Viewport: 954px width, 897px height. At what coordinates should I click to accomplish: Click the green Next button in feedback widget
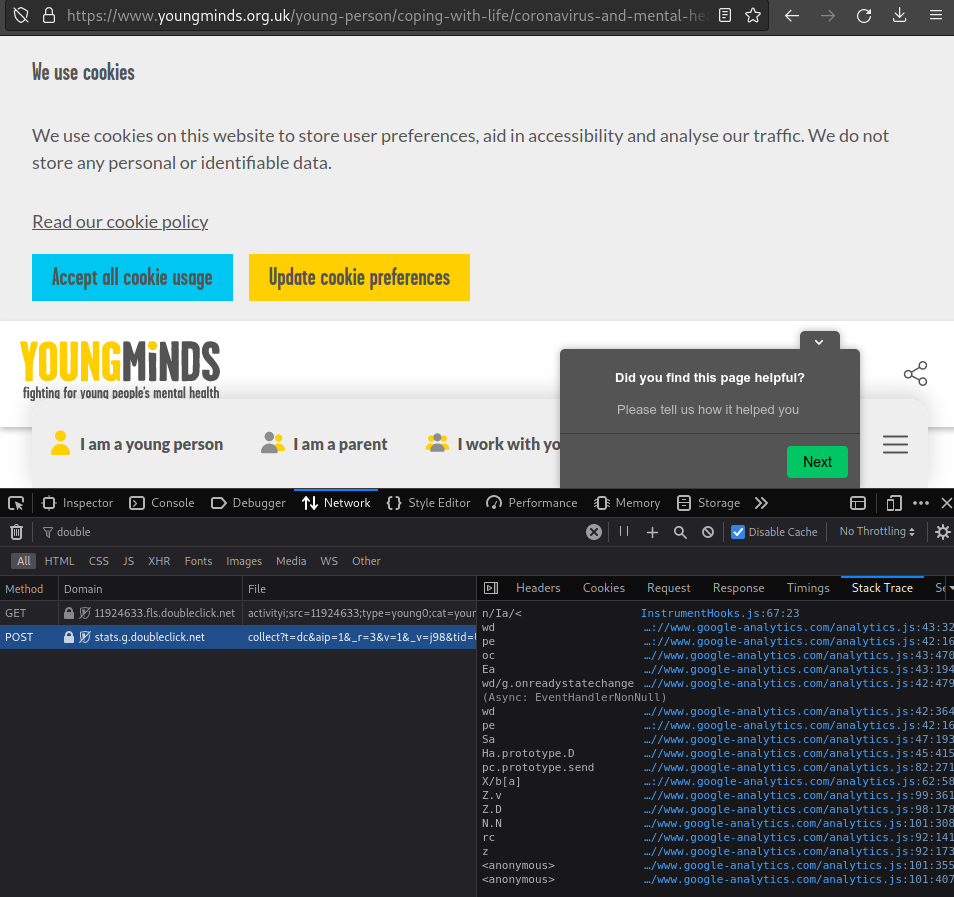tap(817, 462)
